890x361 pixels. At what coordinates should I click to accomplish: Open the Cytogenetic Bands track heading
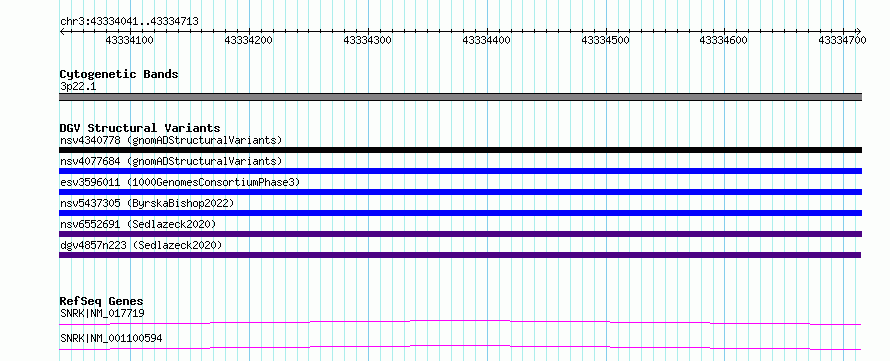tap(119, 74)
